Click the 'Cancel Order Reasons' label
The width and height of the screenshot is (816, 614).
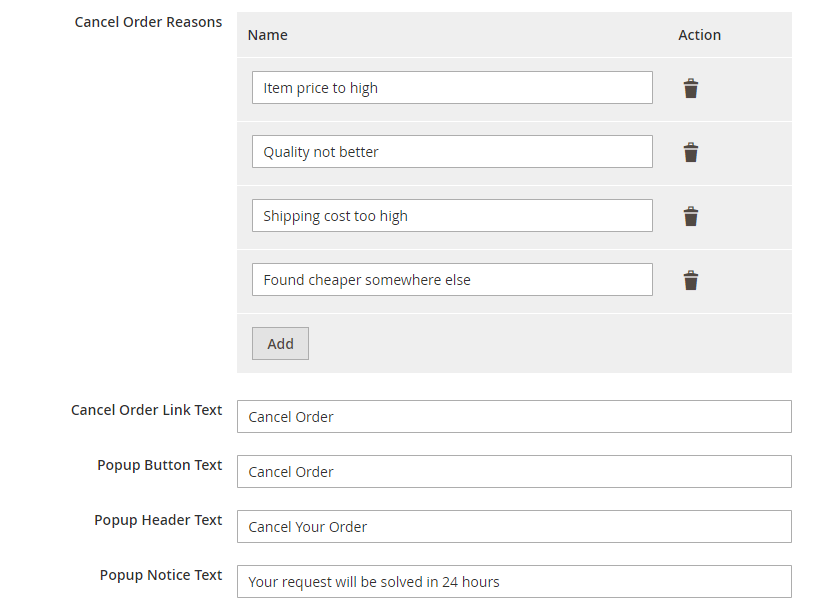click(148, 22)
